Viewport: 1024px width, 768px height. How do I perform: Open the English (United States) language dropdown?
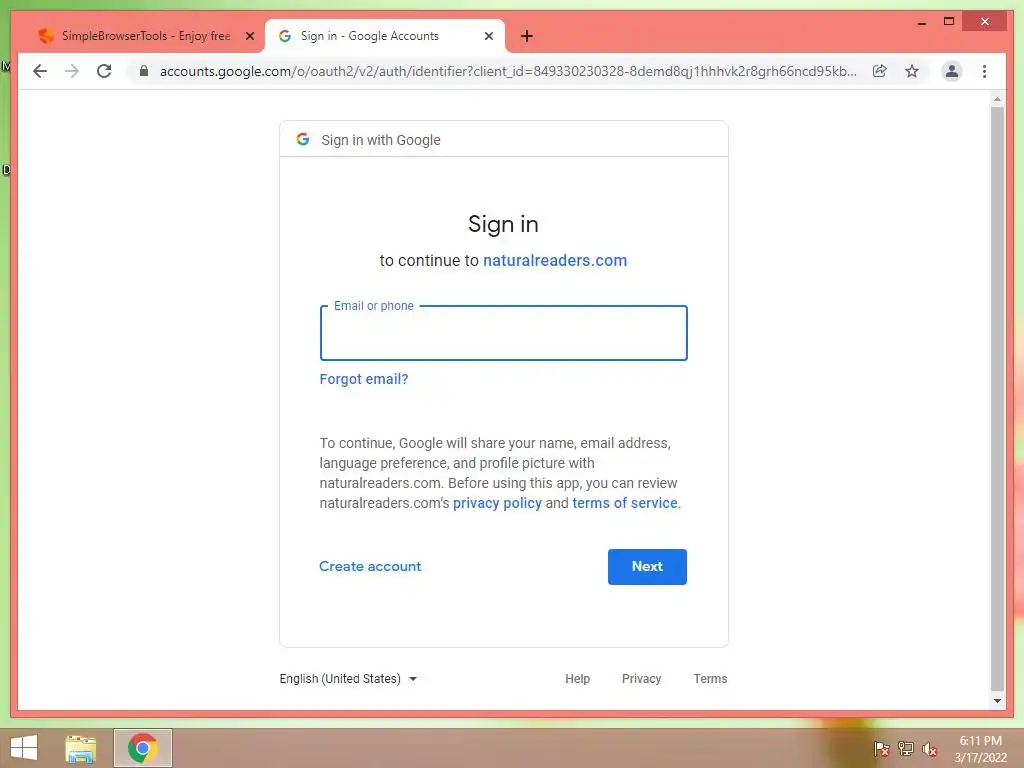[348, 679]
